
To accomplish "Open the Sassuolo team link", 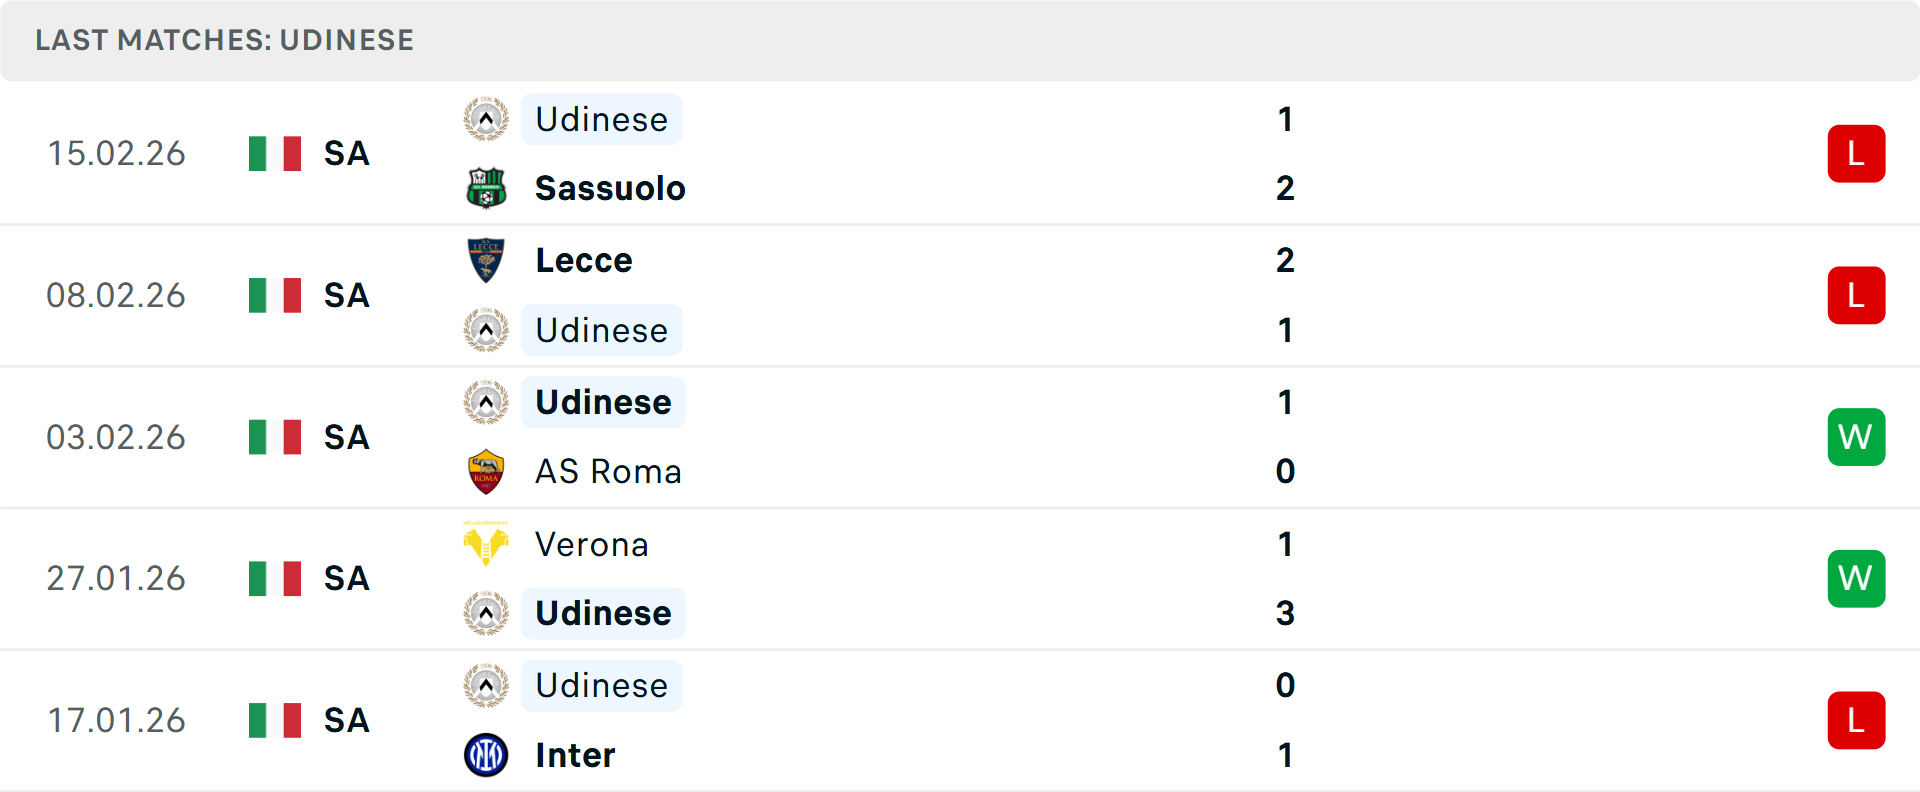I will 610,188.
